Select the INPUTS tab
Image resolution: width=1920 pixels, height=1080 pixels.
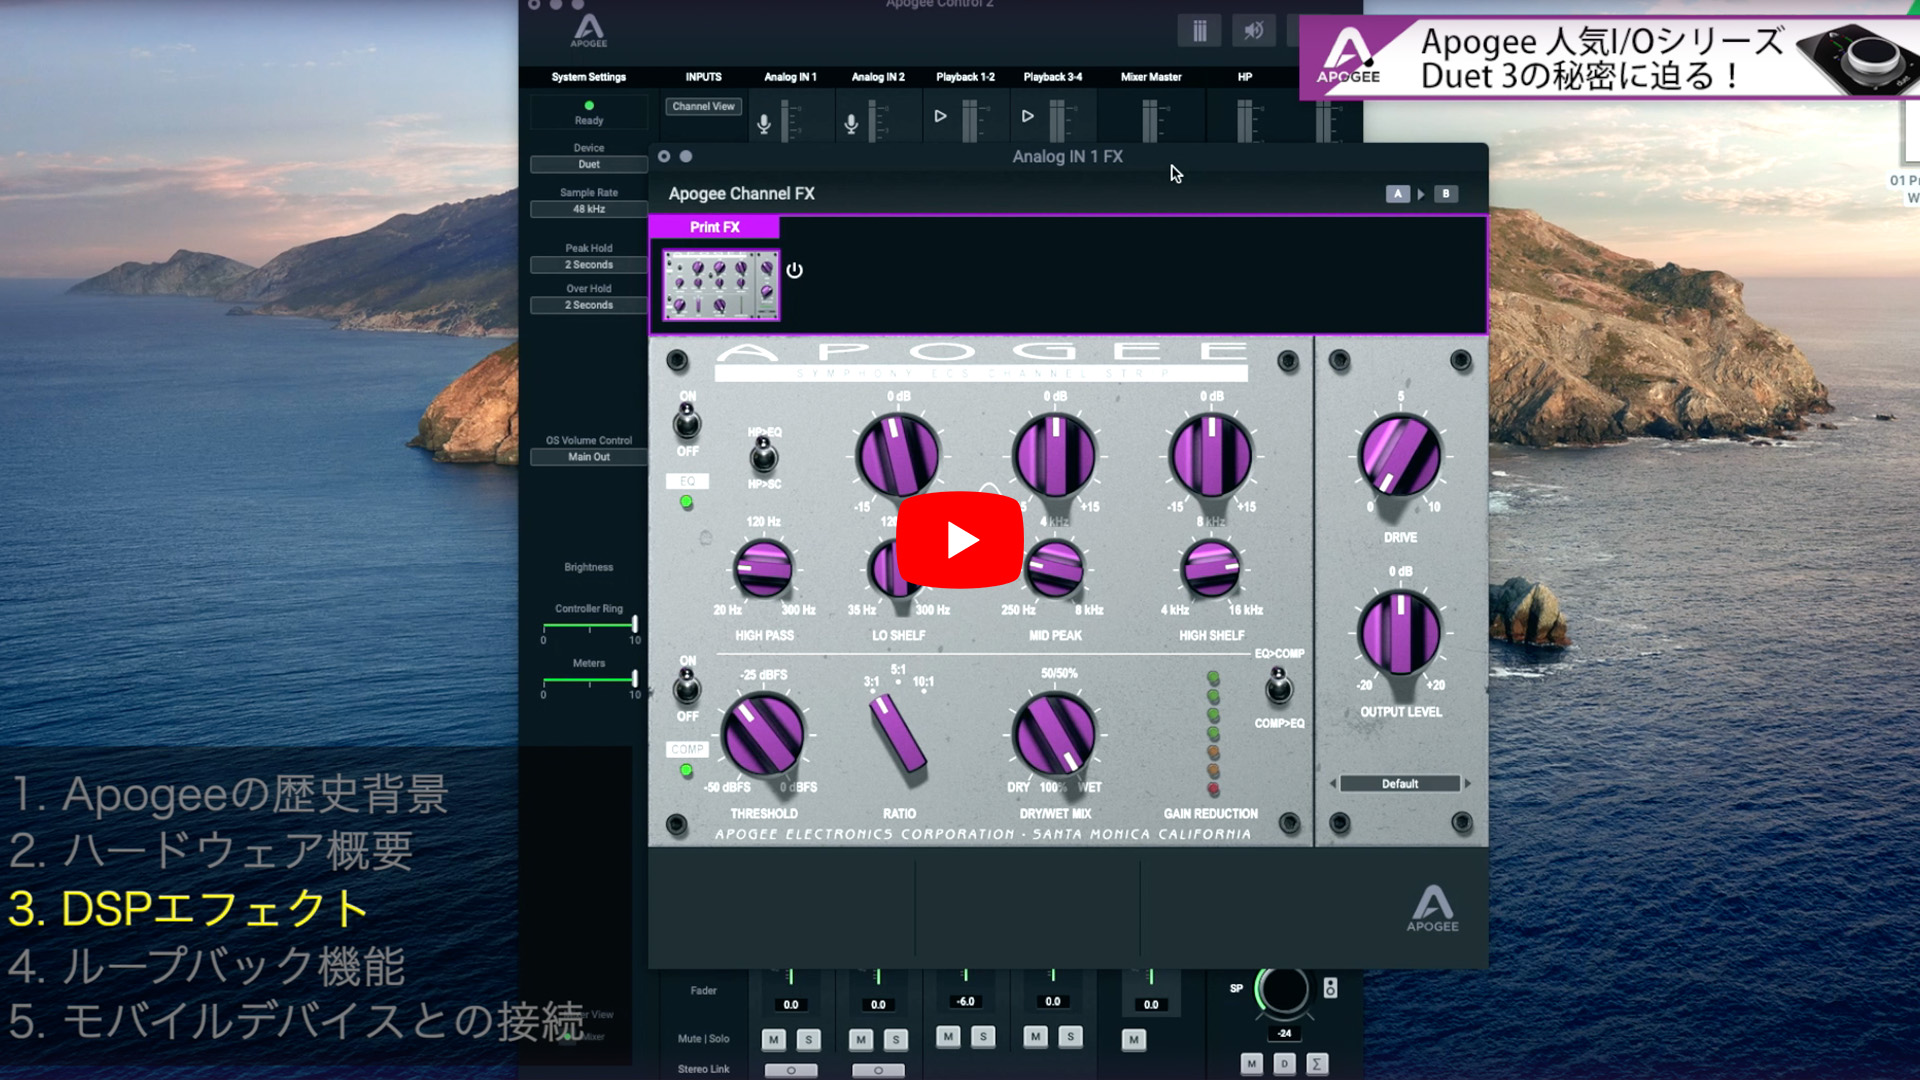(703, 77)
